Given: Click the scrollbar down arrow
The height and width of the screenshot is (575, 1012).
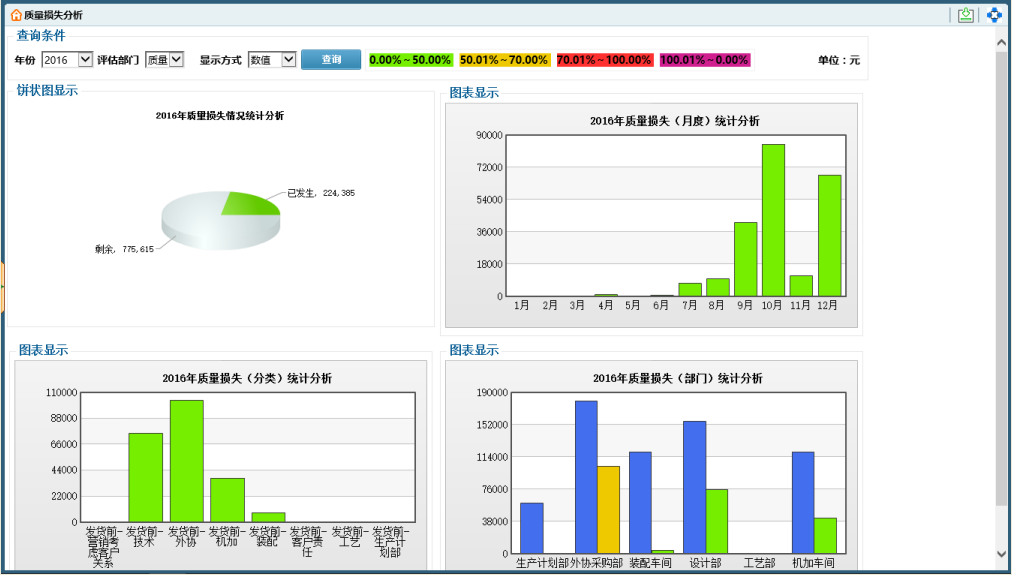Looking at the screenshot, I should pos(1001,553).
